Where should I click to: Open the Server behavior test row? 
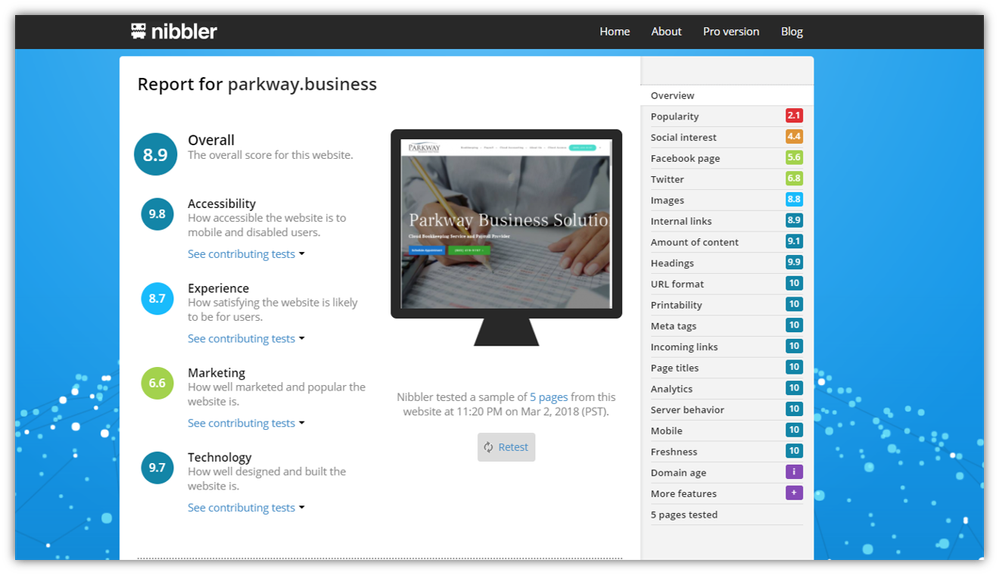[727, 410]
